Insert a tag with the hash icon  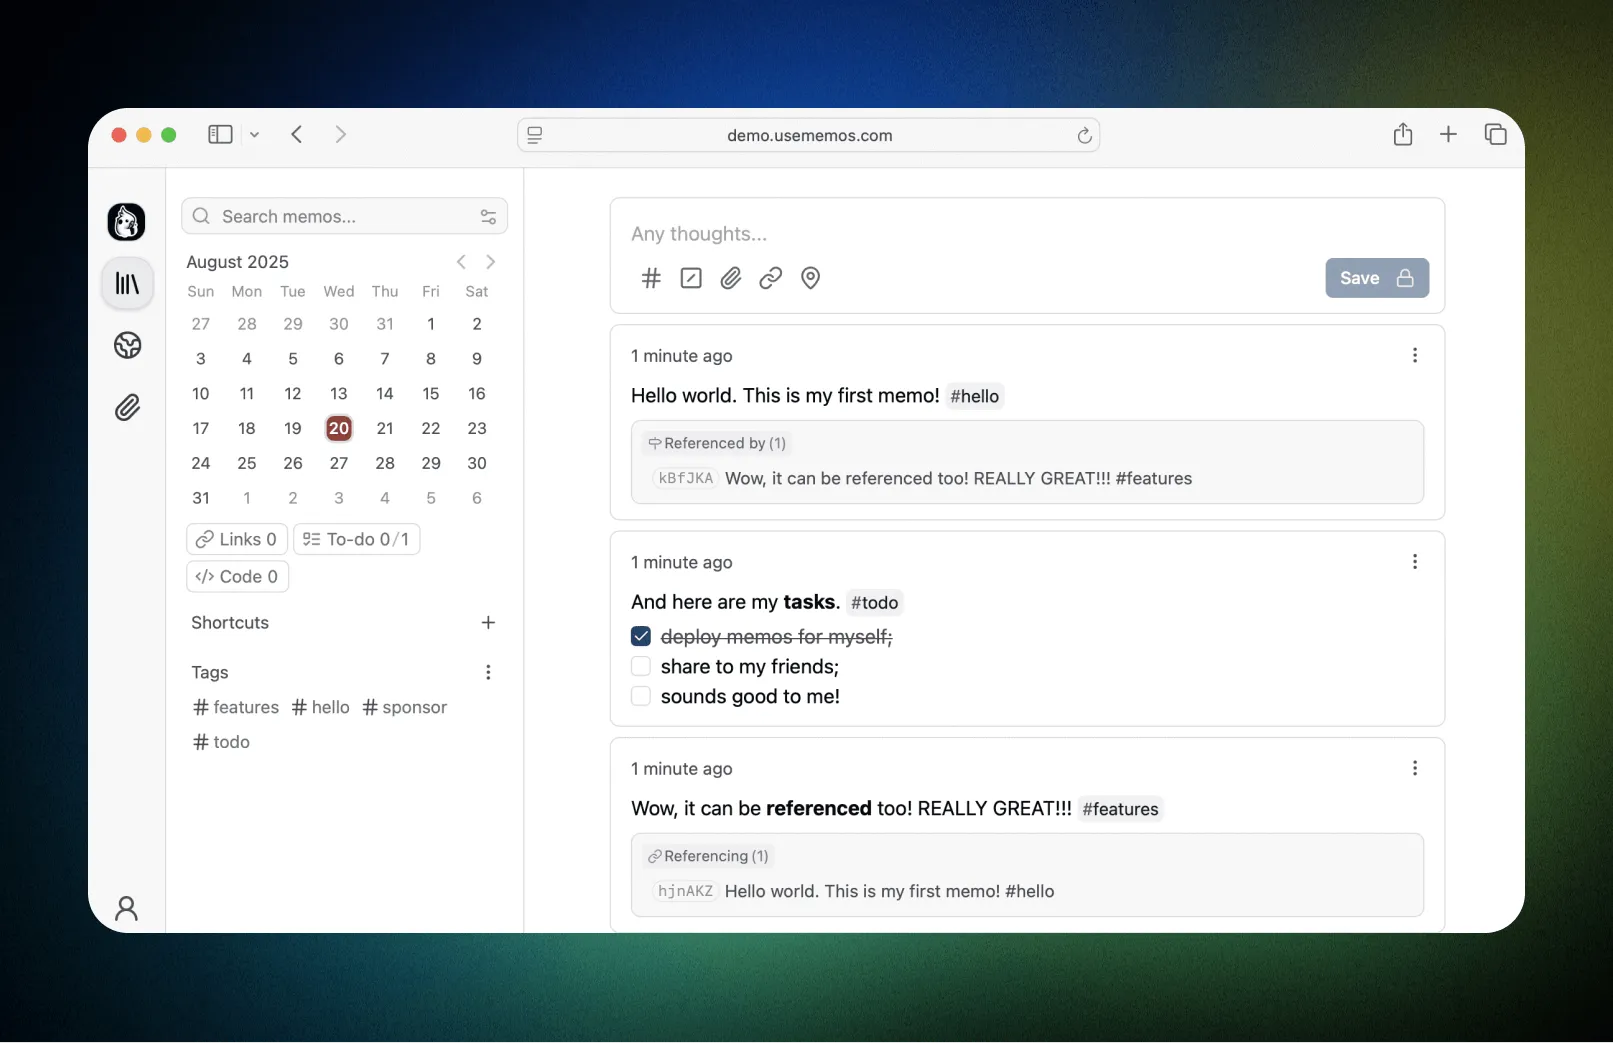(x=651, y=278)
